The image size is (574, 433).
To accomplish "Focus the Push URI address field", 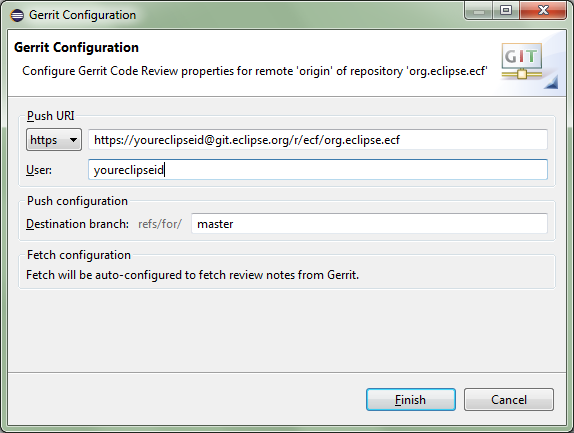I will coord(318,139).
